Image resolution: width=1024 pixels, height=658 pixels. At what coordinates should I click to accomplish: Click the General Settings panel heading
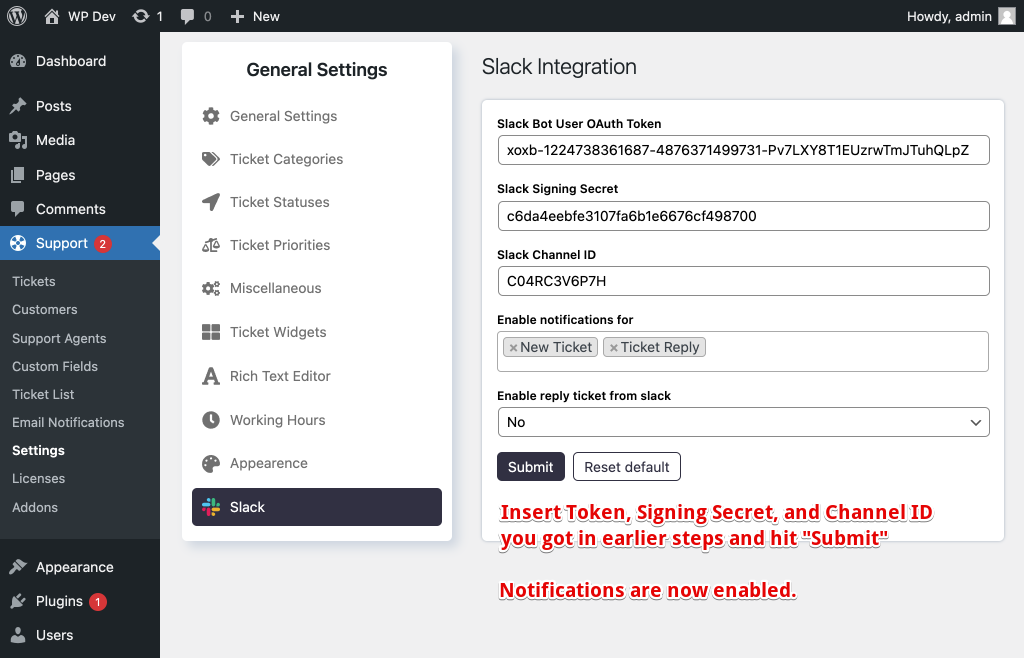317,70
